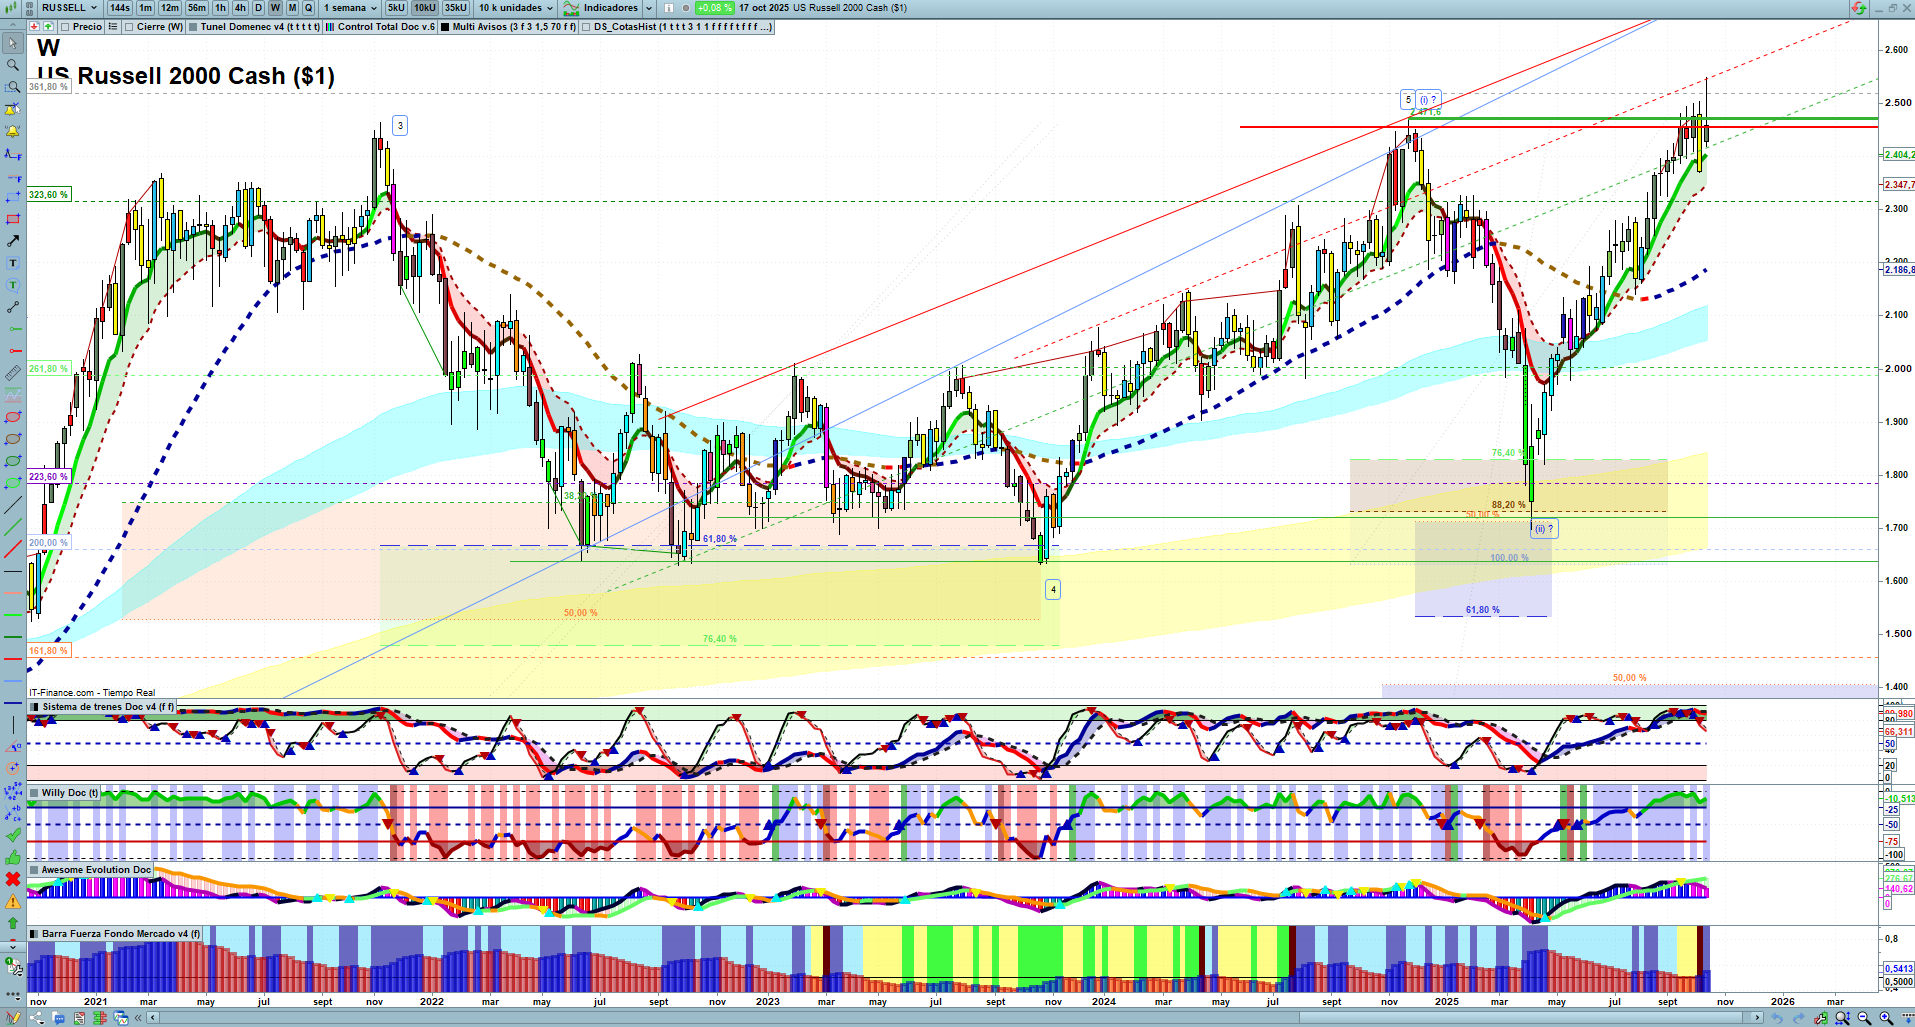Click the Multi Avisos black swatch
The height and width of the screenshot is (1027, 1915).
pos(445,27)
